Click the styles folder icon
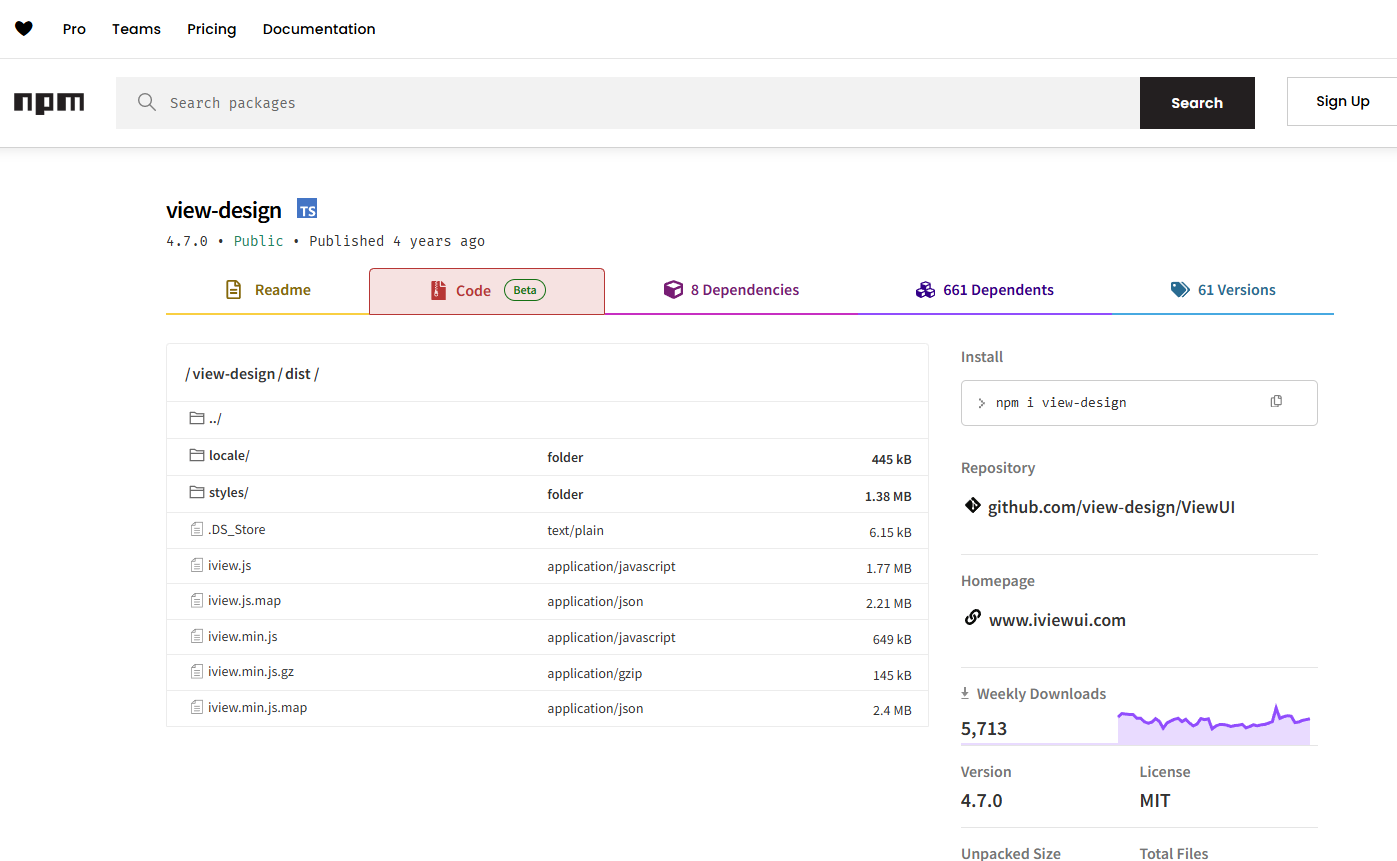This screenshot has width=1397, height=861. point(196,492)
